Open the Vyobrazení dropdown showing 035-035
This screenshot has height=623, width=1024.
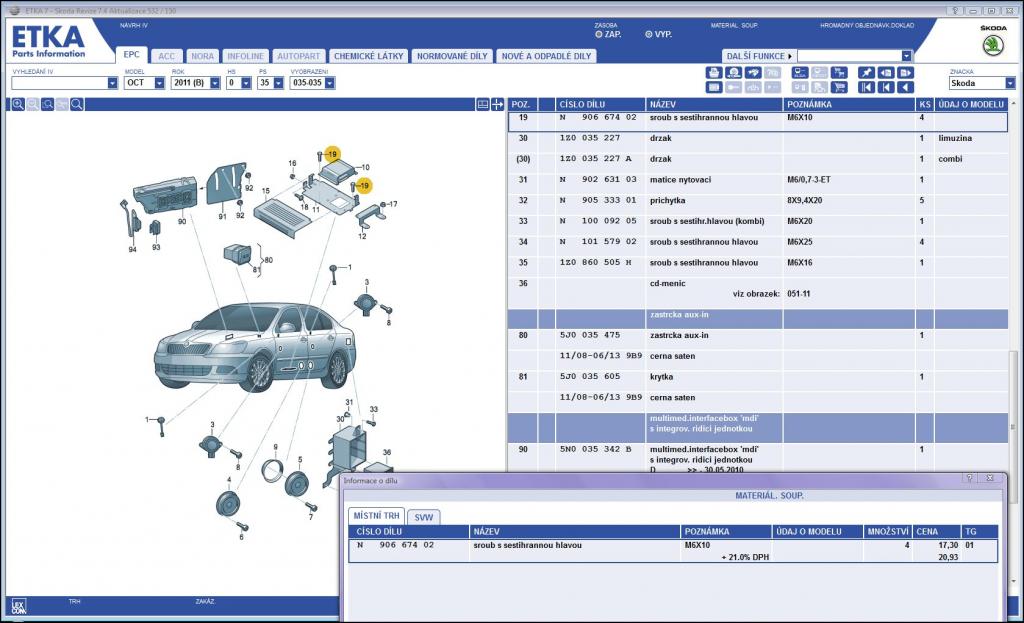pyautogui.click(x=330, y=83)
